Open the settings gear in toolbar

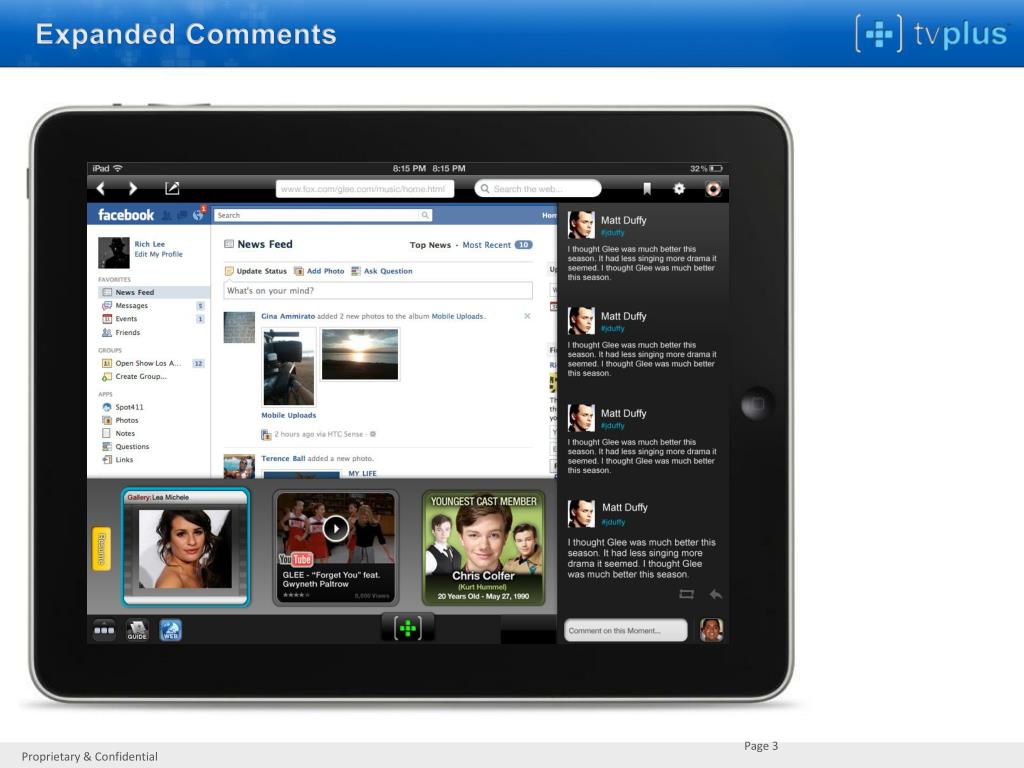point(679,189)
